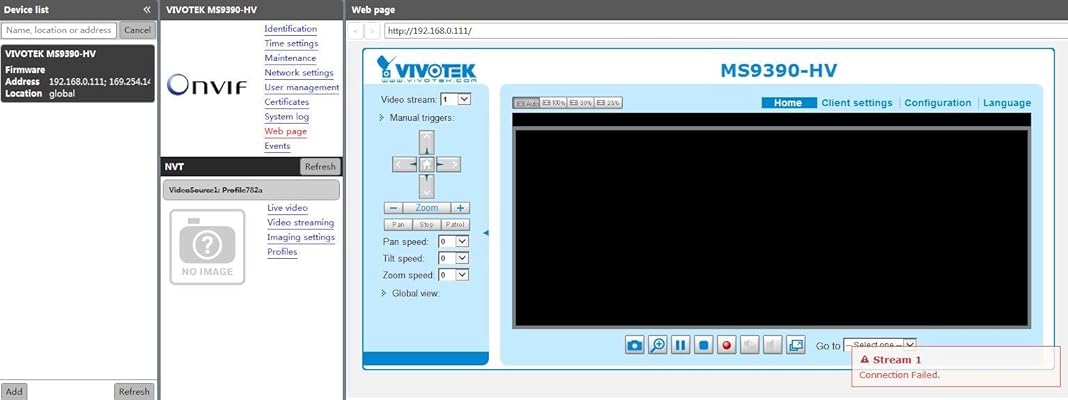Go forward in web page browser
The height and width of the screenshot is (400, 1068).
click(x=373, y=31)
